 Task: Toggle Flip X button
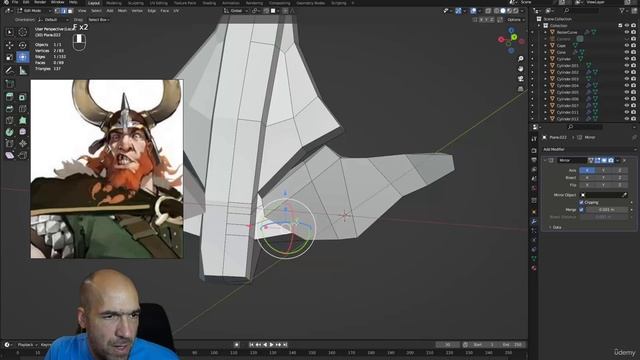tap(587, 185)
